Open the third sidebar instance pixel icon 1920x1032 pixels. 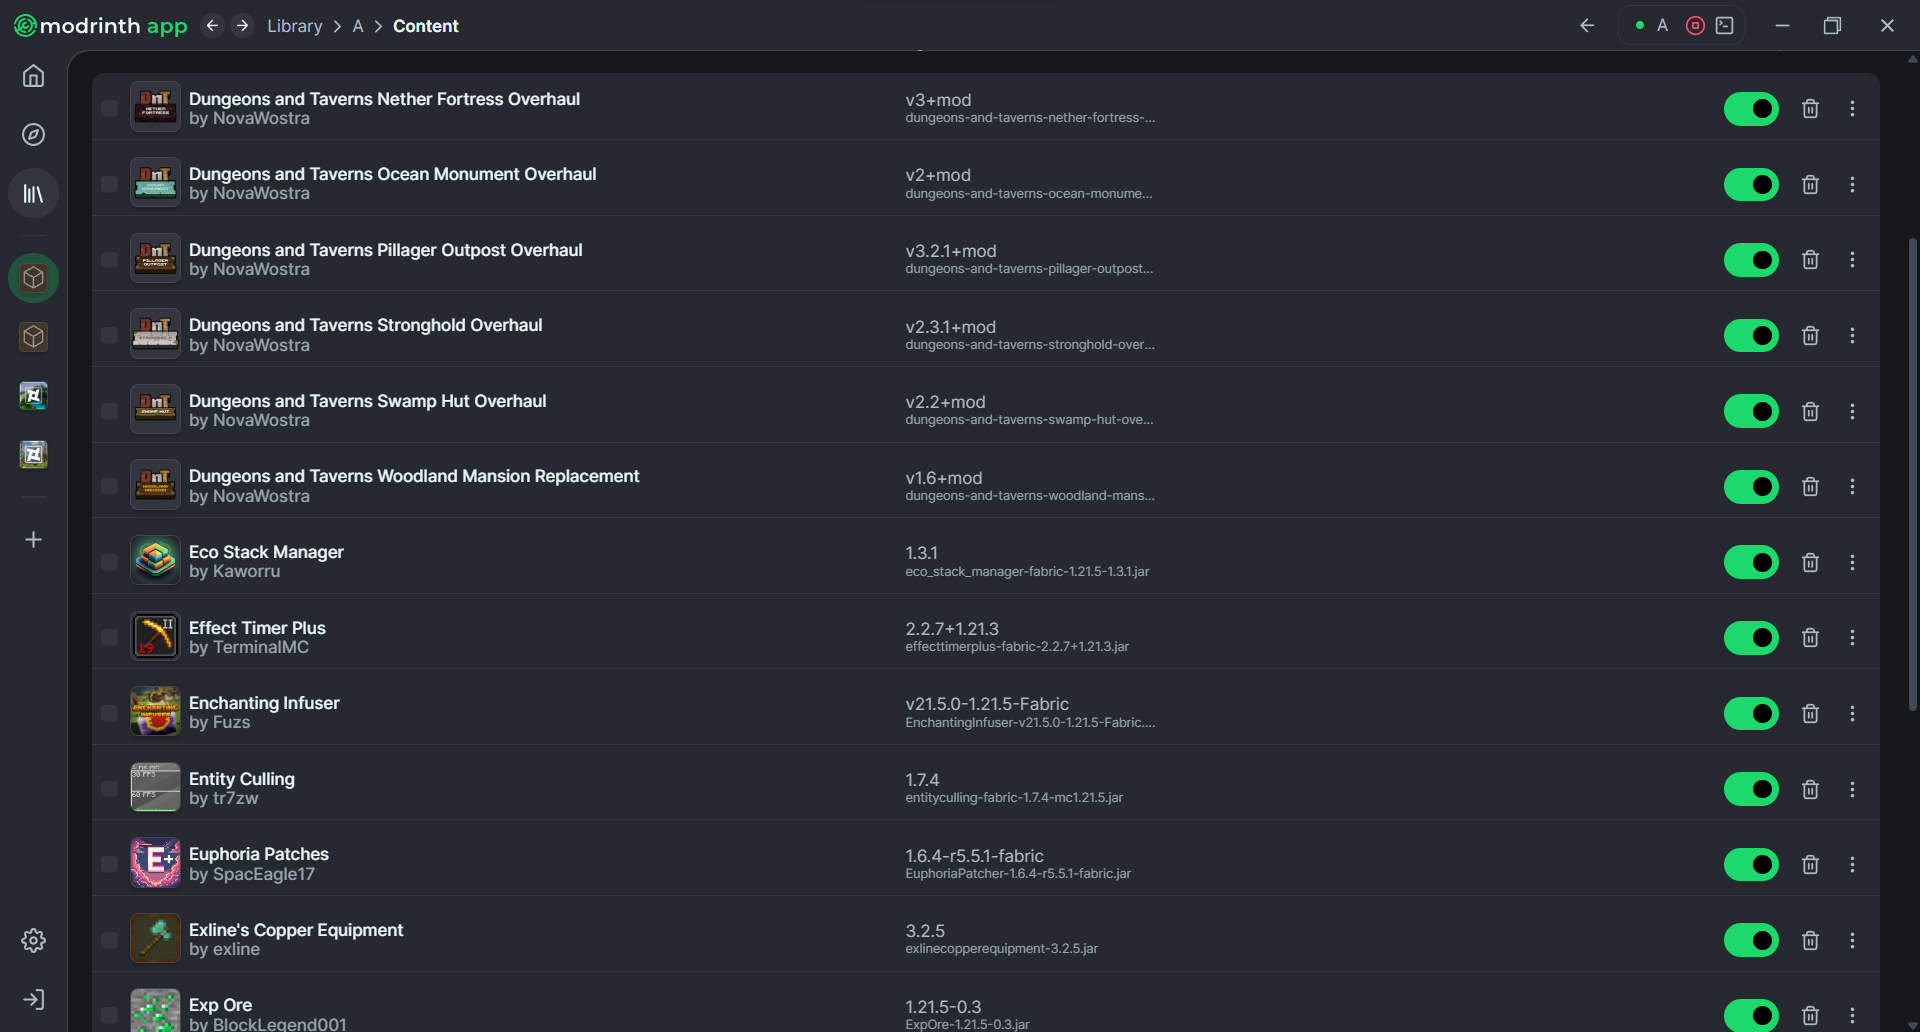[33, 396]
